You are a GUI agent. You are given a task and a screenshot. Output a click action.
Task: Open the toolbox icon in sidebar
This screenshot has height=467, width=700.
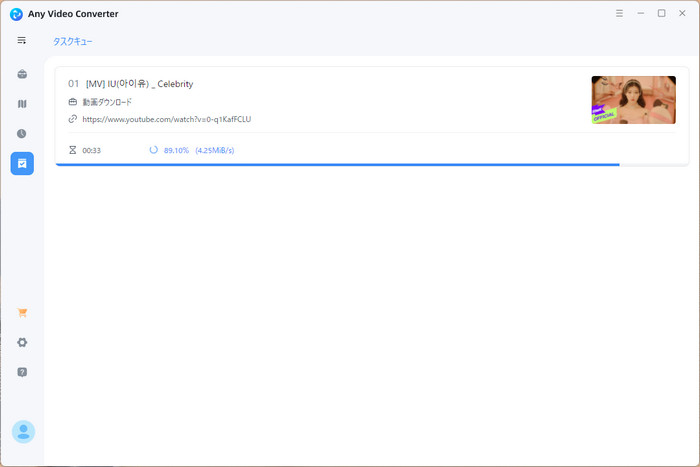tap(22, 74)
